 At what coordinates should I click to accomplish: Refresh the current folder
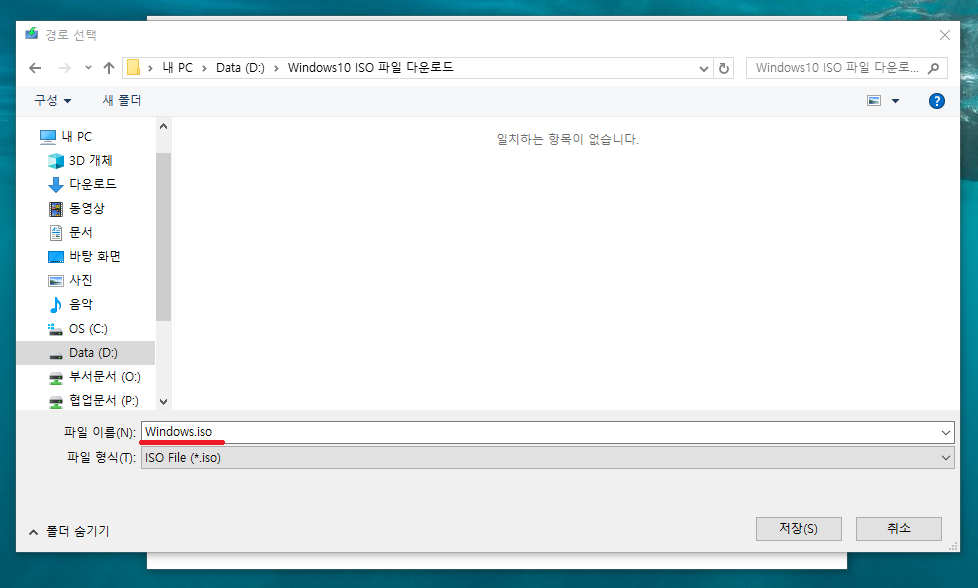point(724,68)
